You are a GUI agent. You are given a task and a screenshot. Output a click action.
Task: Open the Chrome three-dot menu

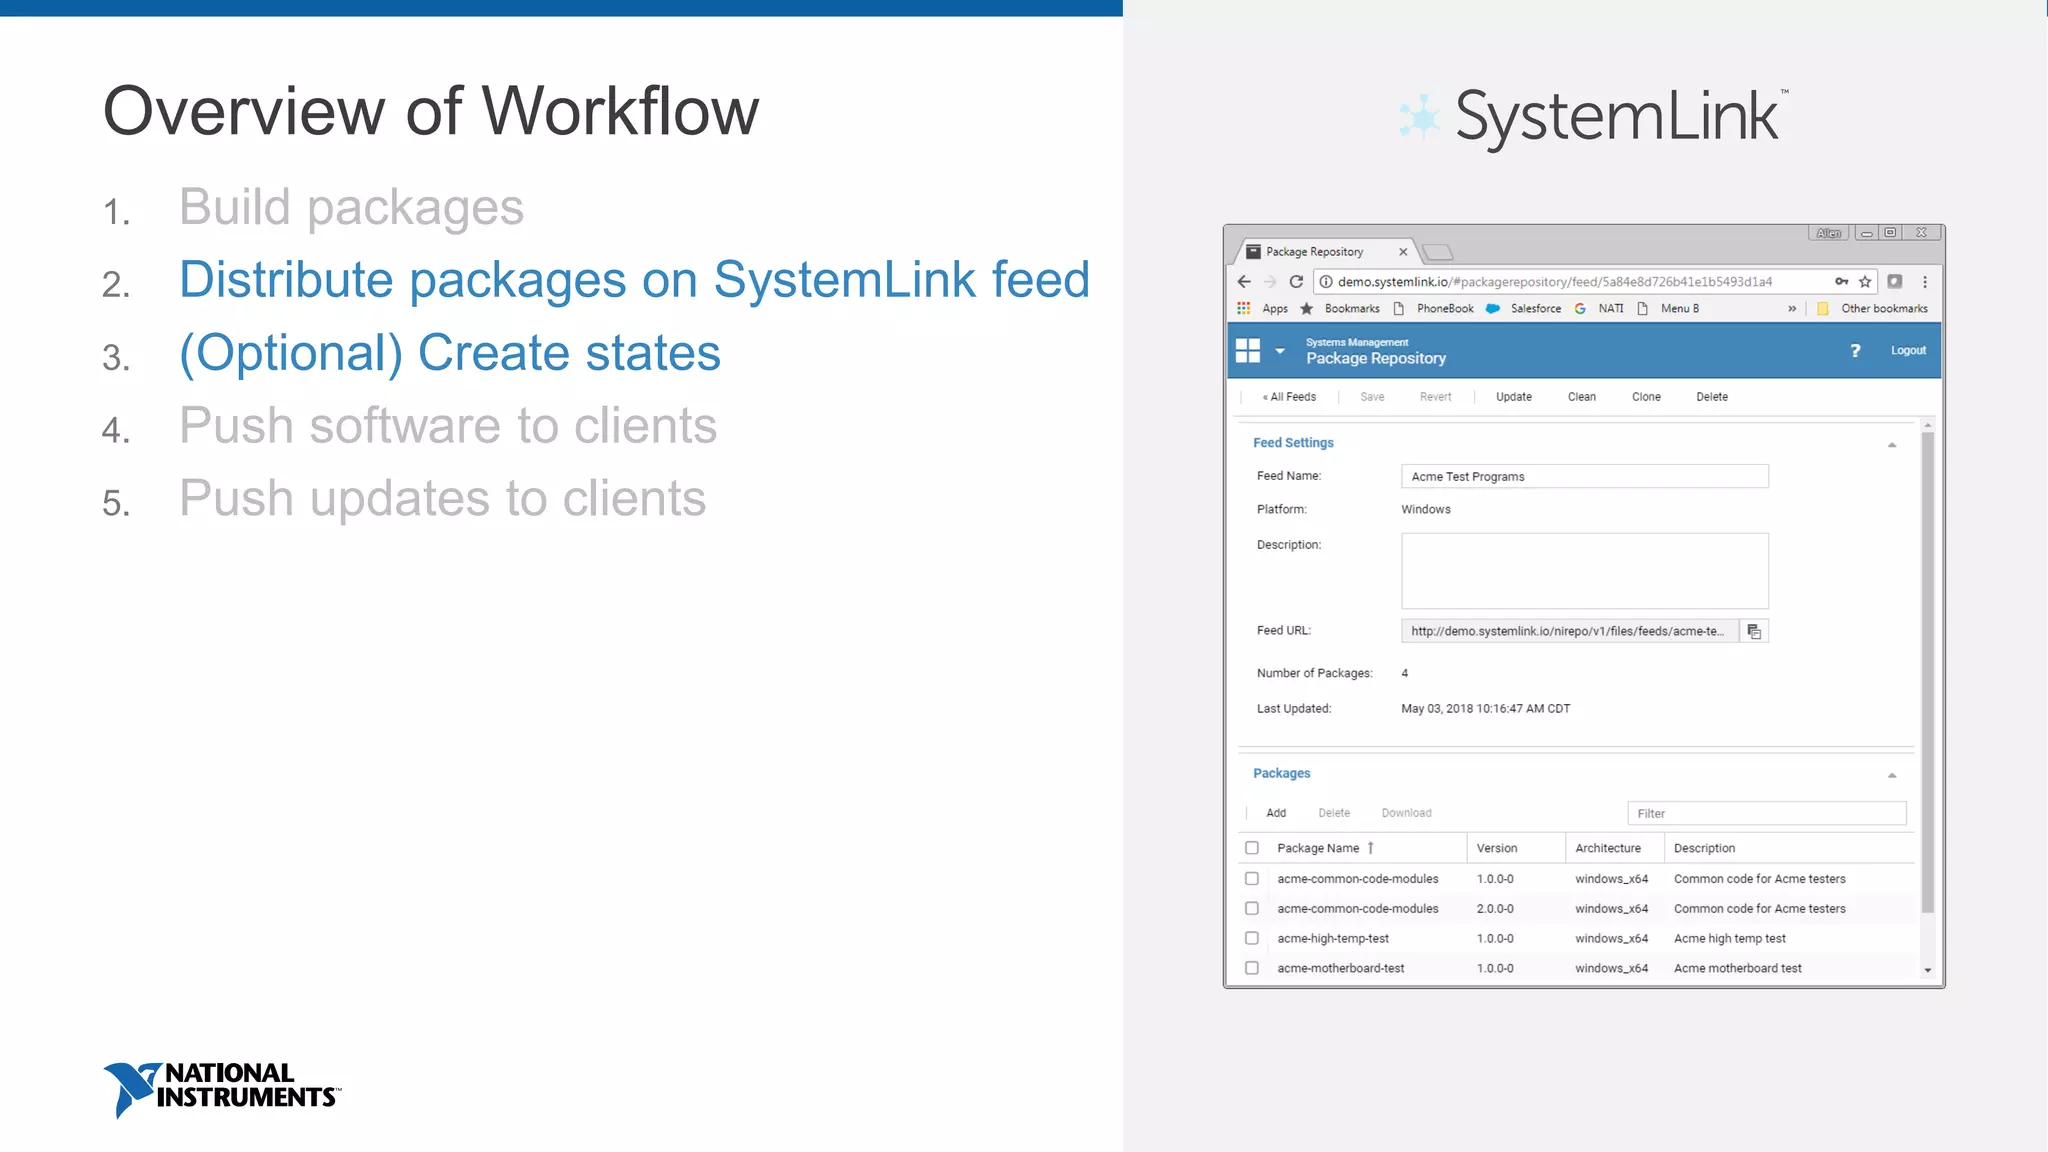point(1925,282)
